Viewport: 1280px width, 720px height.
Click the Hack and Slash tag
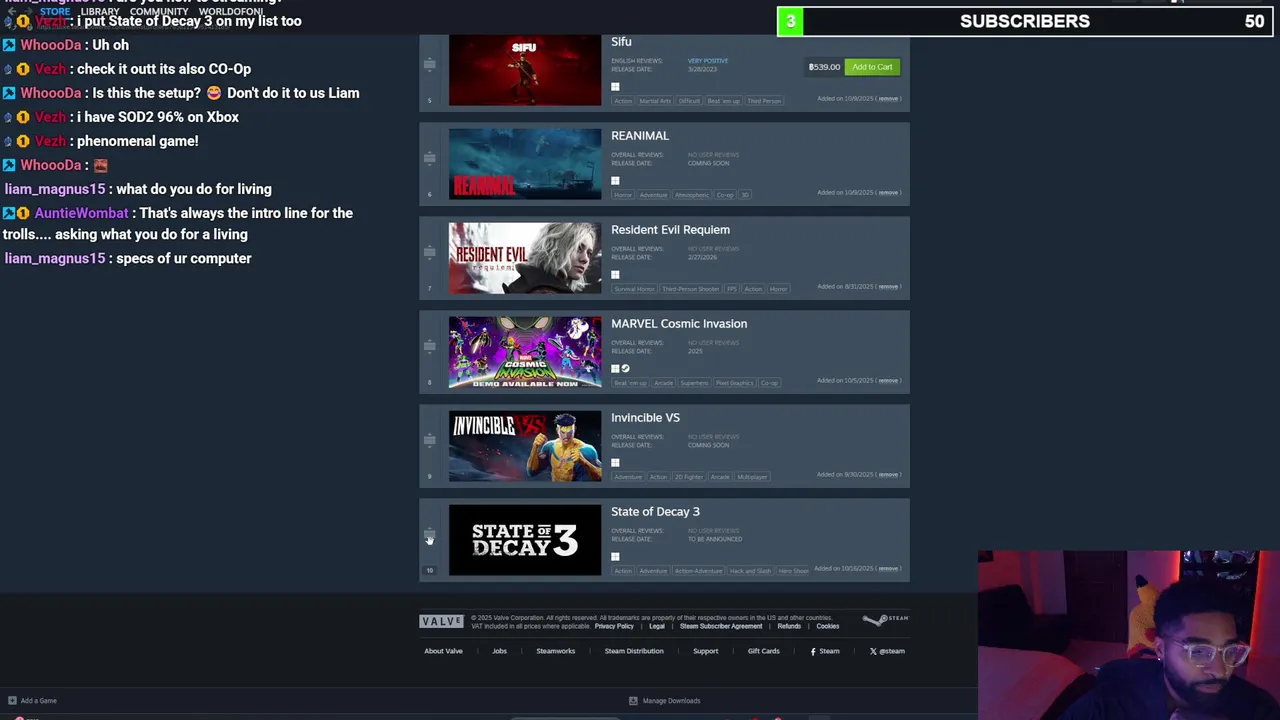coord(750,571)
